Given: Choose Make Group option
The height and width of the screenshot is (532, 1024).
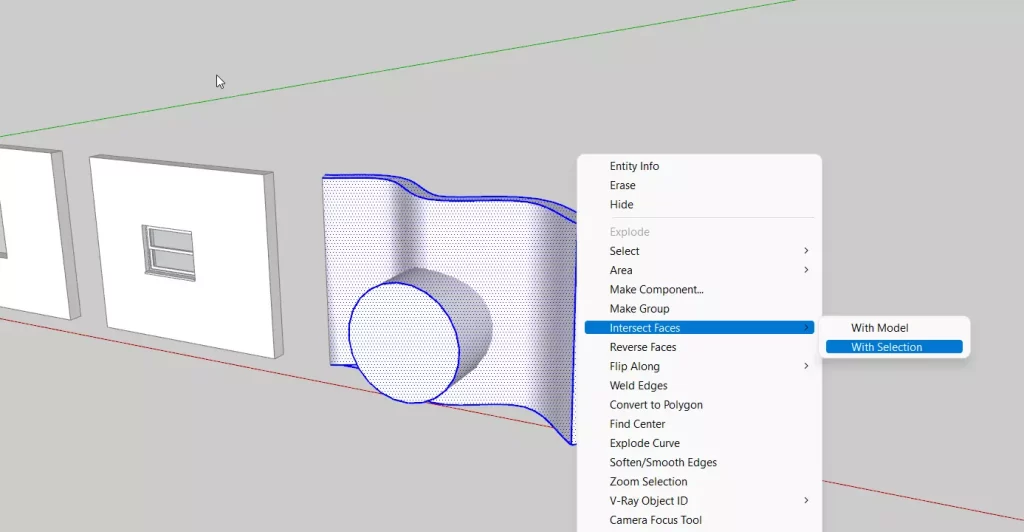Looking at the screenshot, I should [699, 309].
